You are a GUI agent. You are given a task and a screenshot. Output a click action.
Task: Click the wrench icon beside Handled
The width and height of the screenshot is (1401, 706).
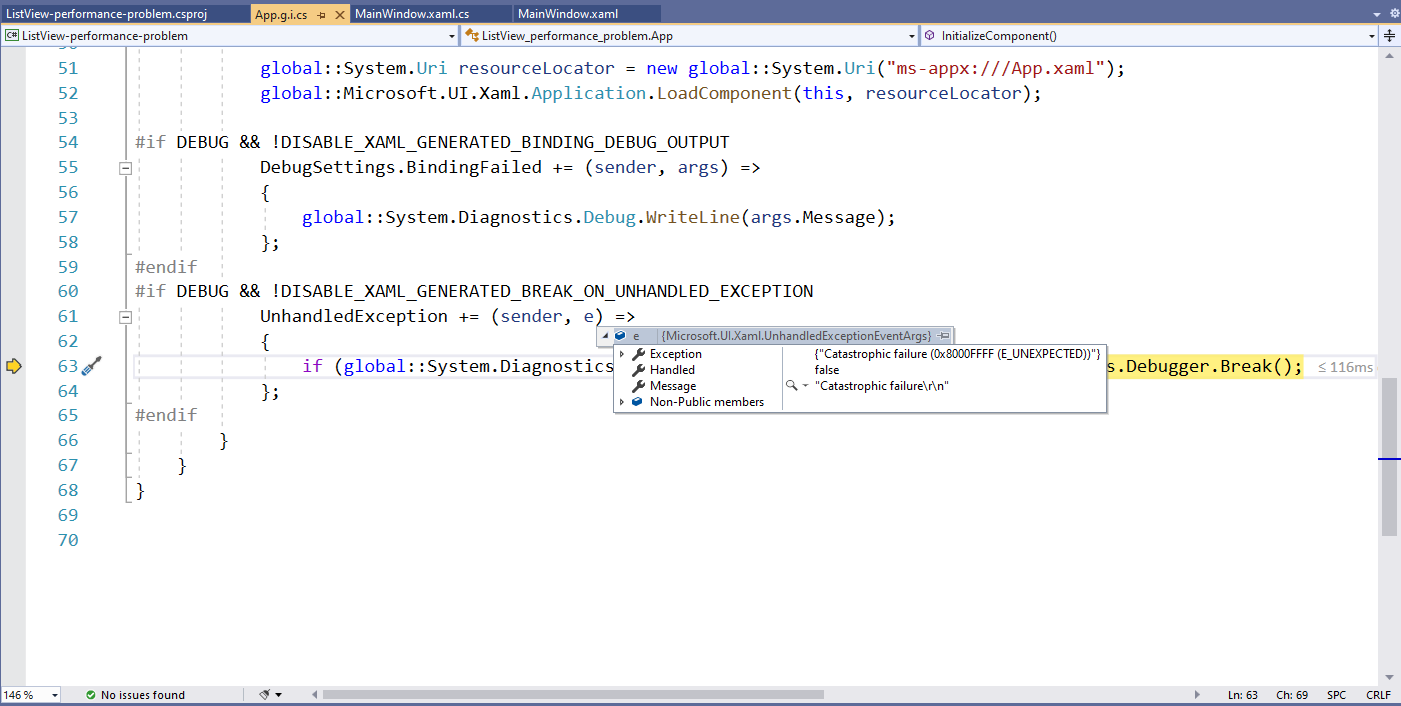(x=639, y=370)
